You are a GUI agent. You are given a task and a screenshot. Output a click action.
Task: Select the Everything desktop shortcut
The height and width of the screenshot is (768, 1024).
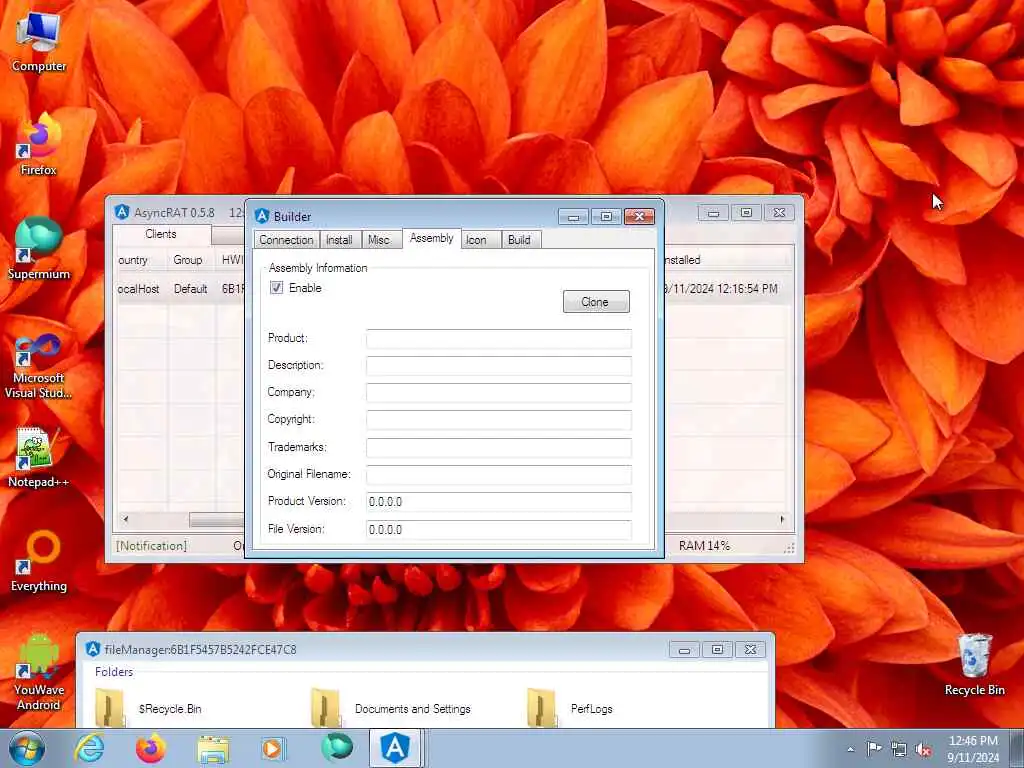tap(39, 561)
